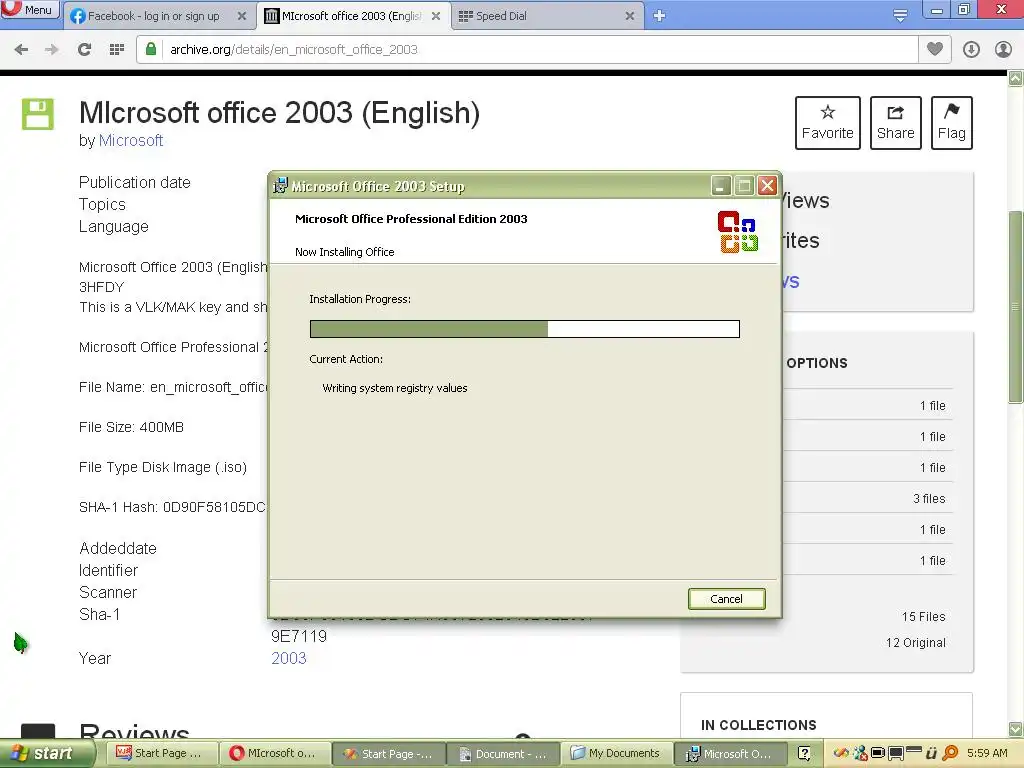
Task: Click the green floppy disk software icon
Action: [x=38, y=114]
